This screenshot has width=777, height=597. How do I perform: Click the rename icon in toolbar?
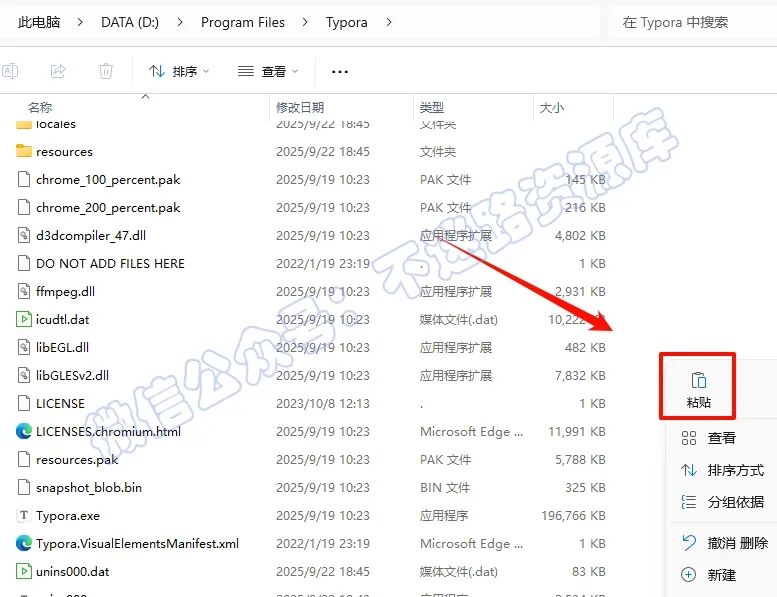click(x=10, y=71)
